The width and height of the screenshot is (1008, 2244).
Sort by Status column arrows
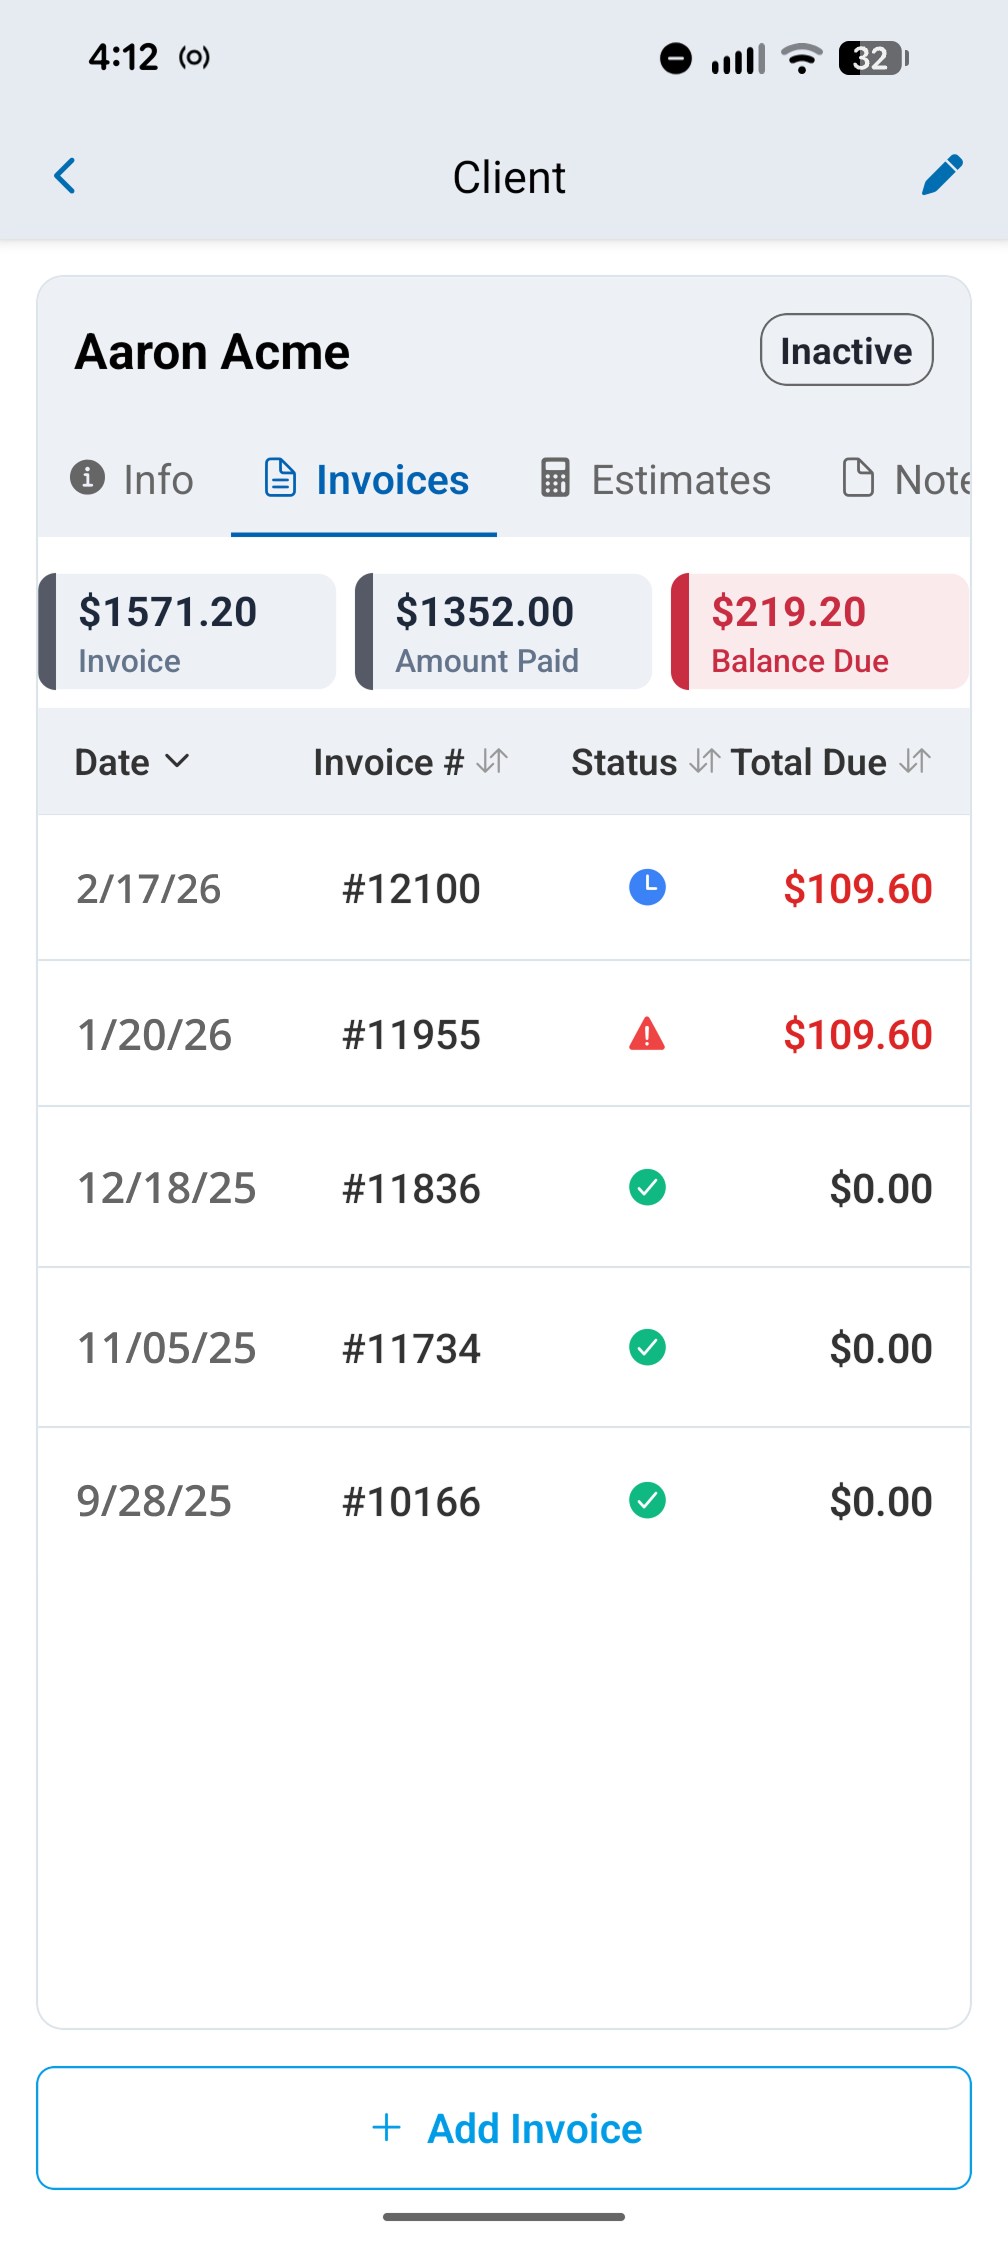703,761
